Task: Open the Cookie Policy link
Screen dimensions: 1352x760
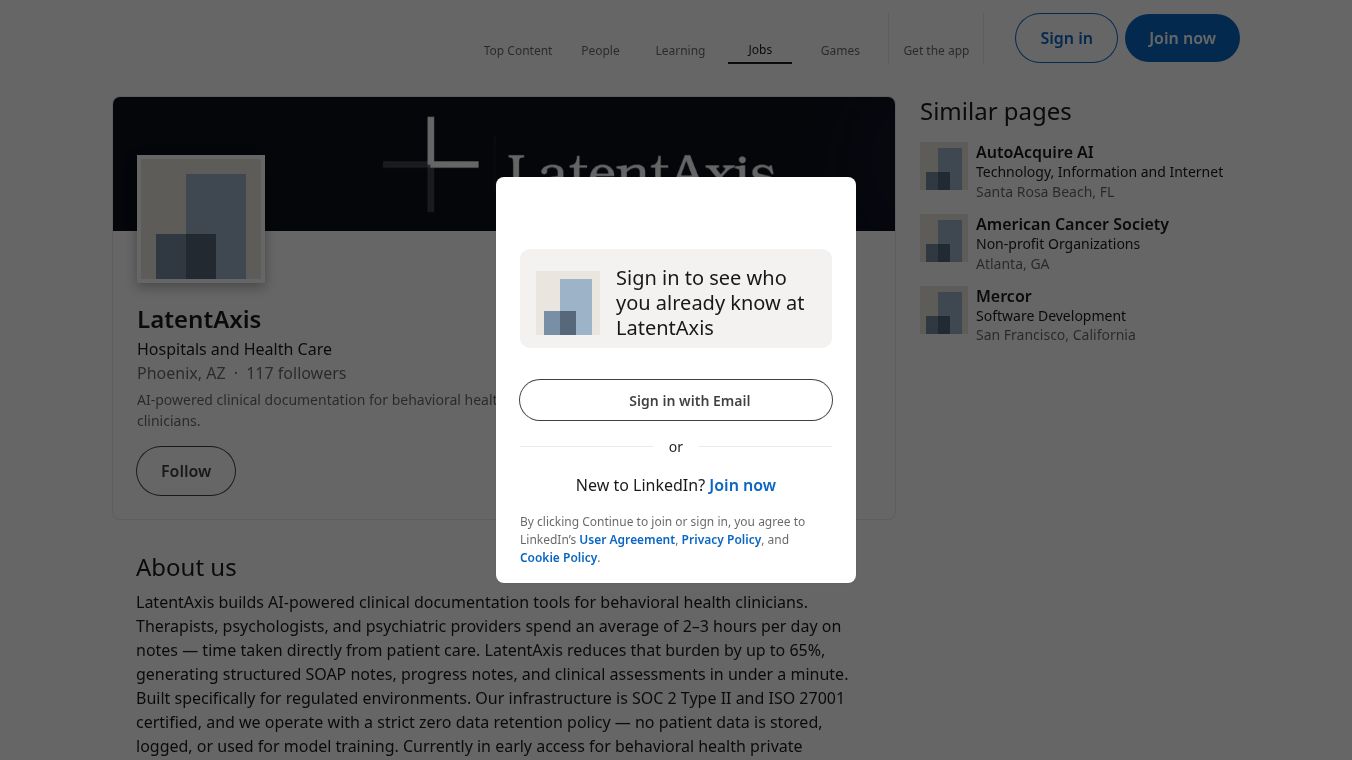Action: (x=558, y=557)
